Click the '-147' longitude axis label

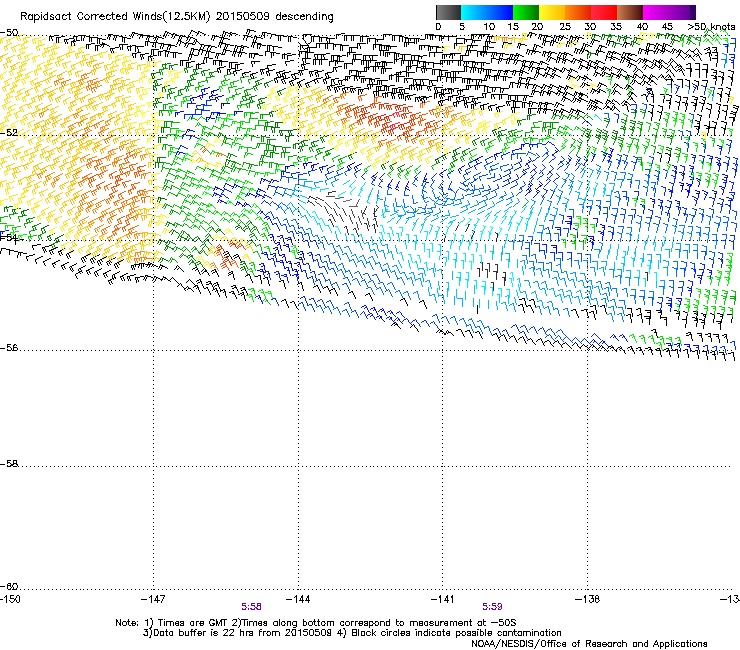pos(153,599)
